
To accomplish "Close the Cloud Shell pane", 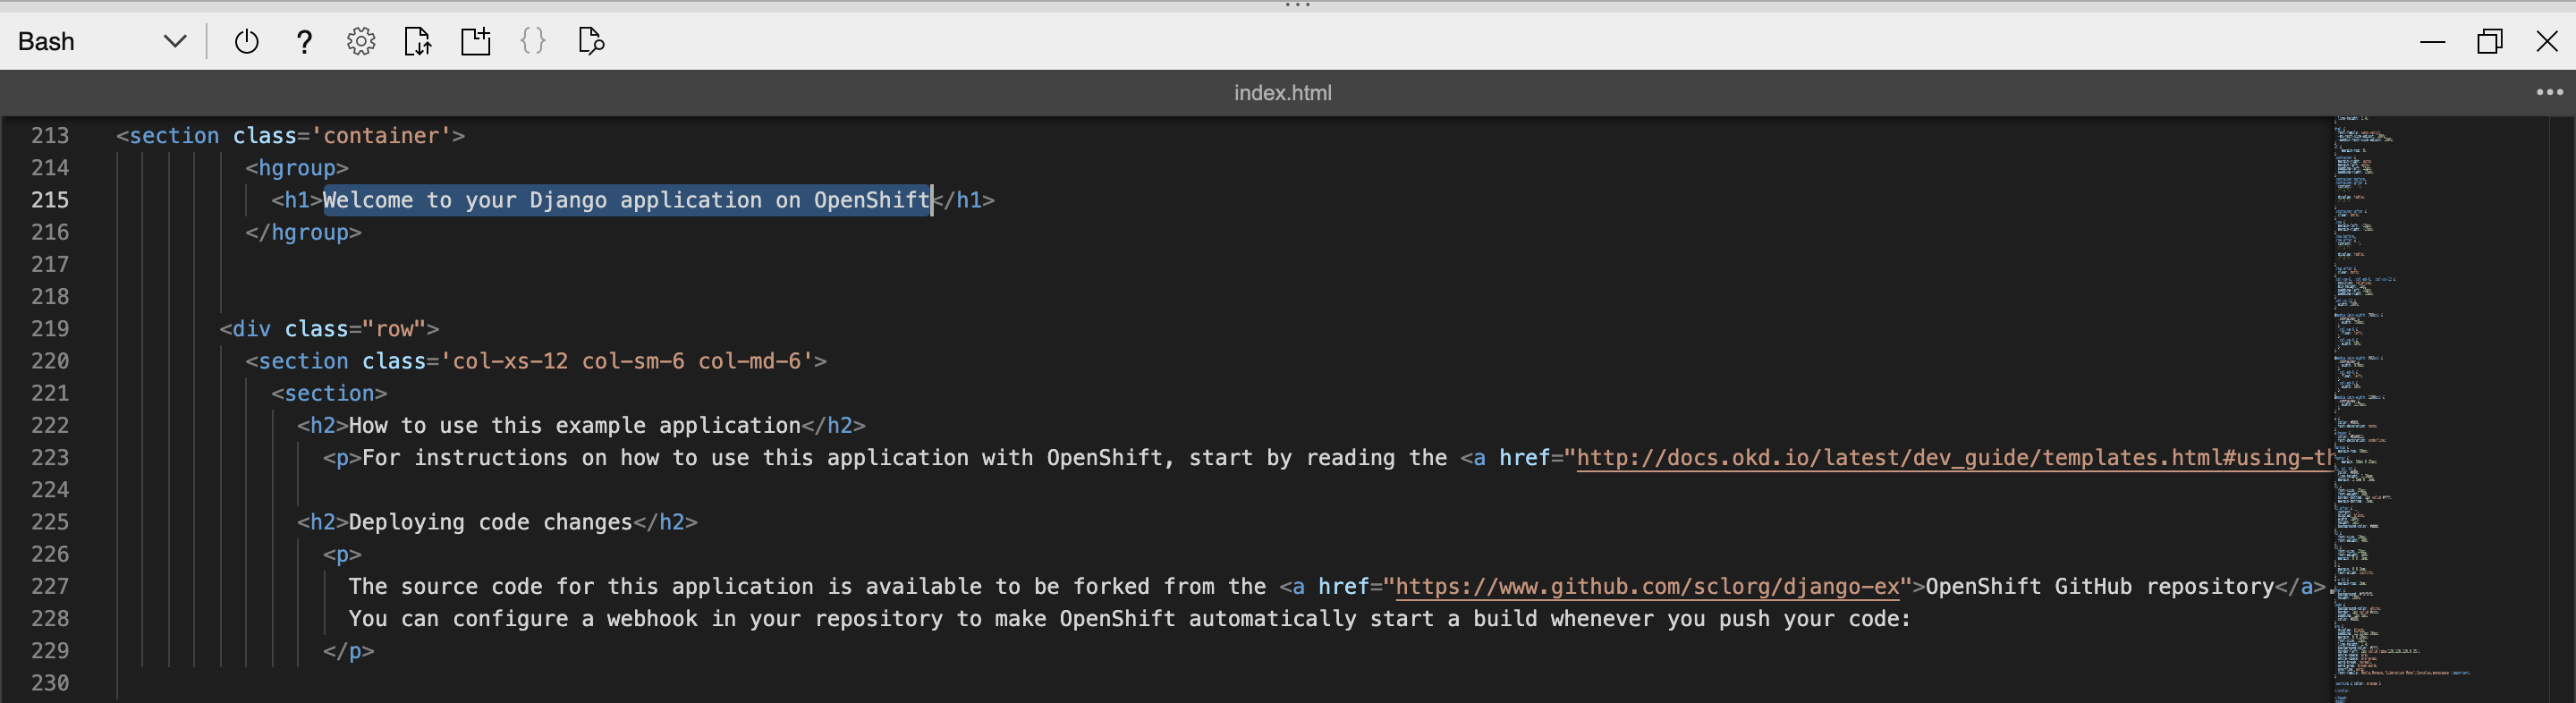I will (2547, 41).
